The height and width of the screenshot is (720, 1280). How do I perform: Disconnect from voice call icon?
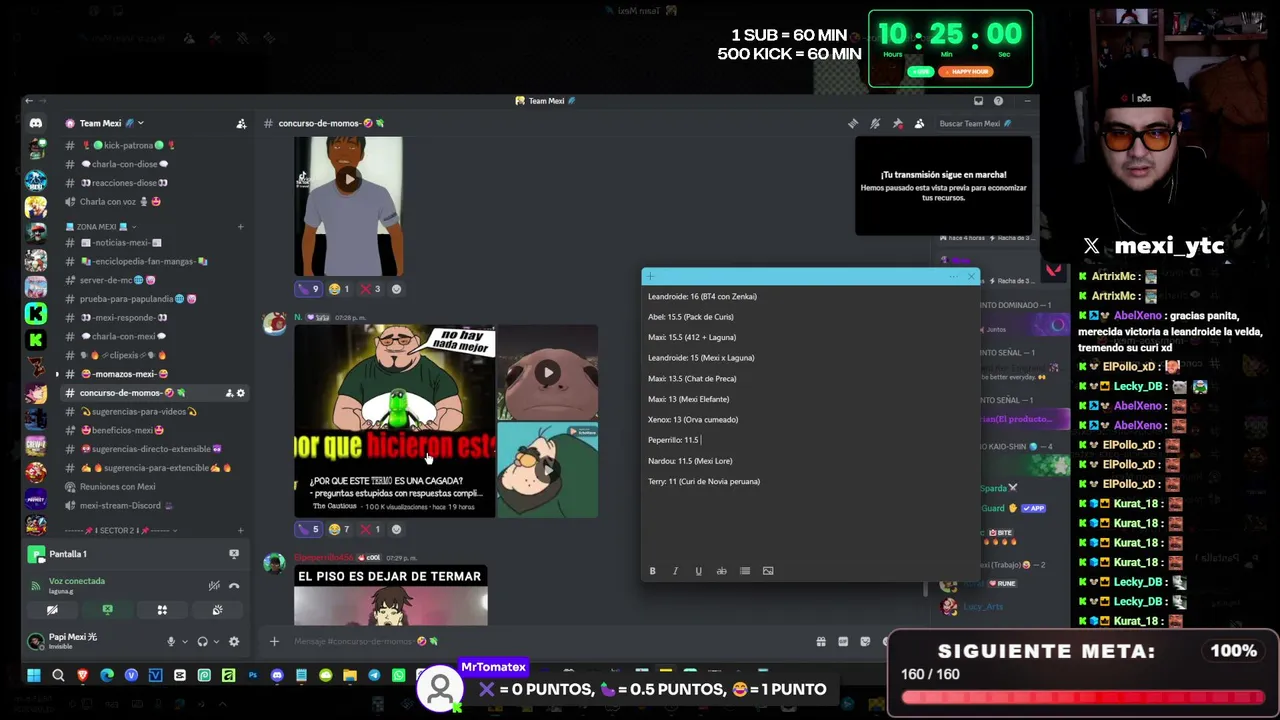point(234,586)
